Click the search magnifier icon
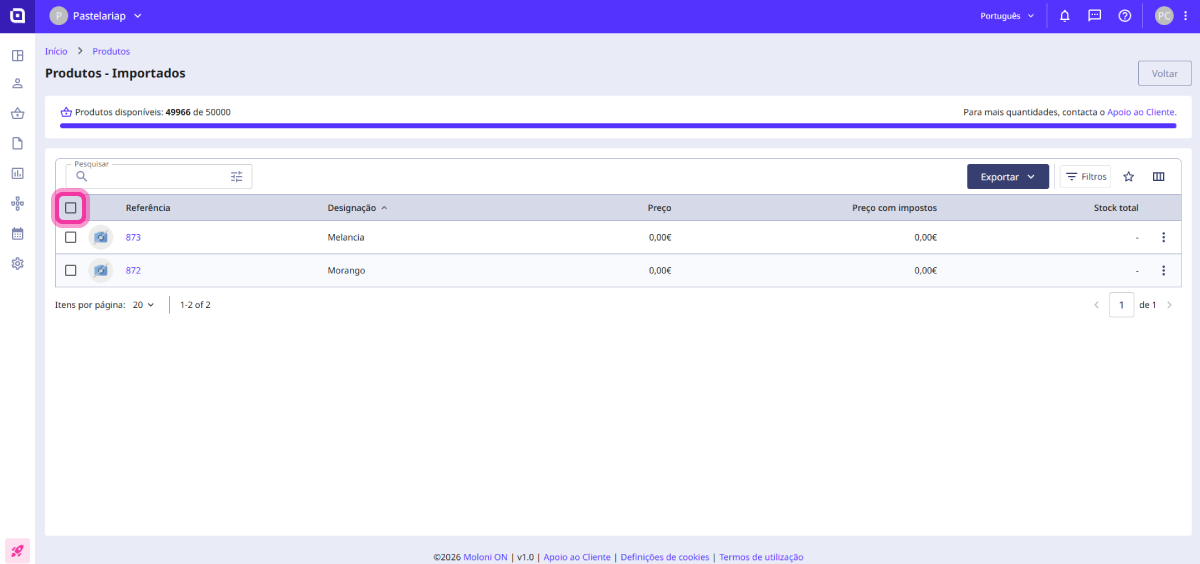The height and width of the screenshot is (564, 1200). (x=82, y=176)
